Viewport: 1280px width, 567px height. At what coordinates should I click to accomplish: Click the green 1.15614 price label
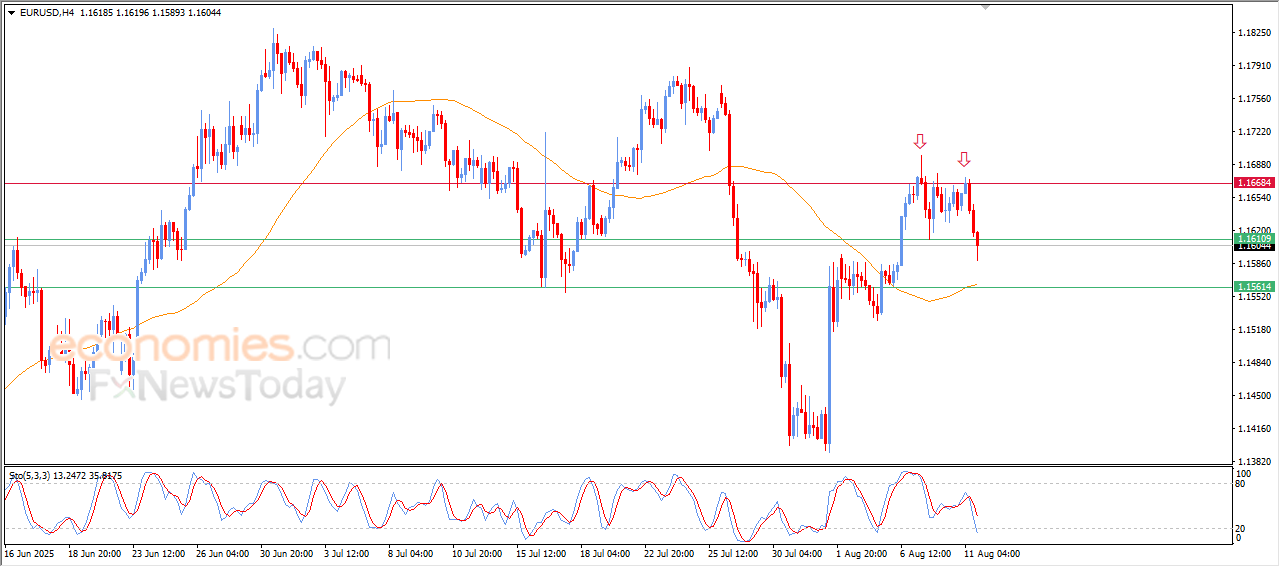[x=1254, y=287]
